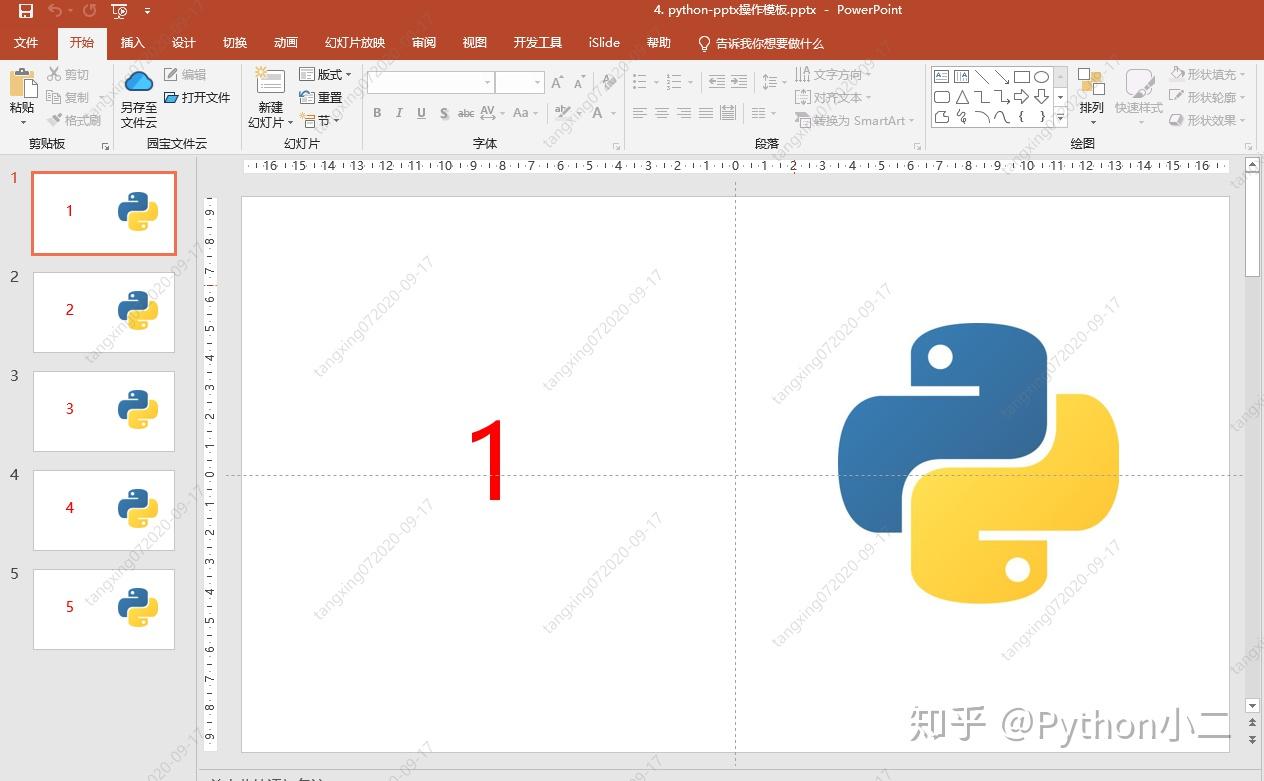This screenshot has width=1264, height=781.
Task: Select slide 3 thumbnail in the slide panel
Action: (103, 411)
